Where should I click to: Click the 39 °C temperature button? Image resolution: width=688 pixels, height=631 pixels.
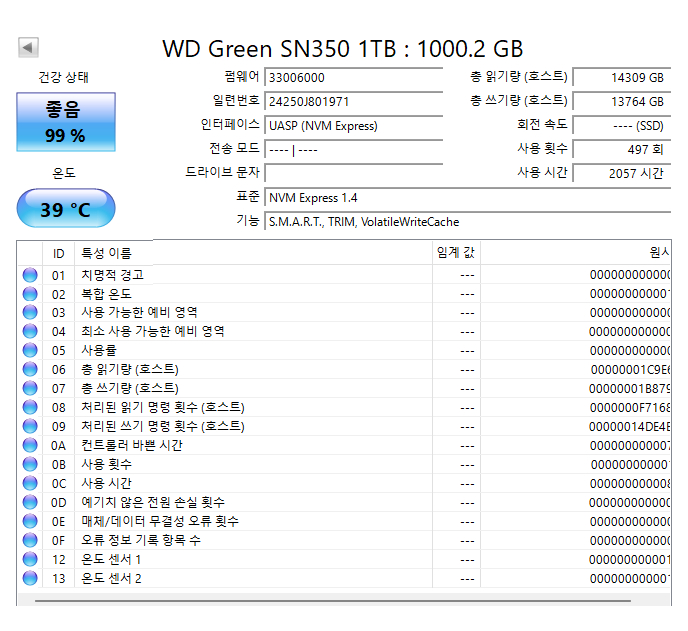coord(66,208)
